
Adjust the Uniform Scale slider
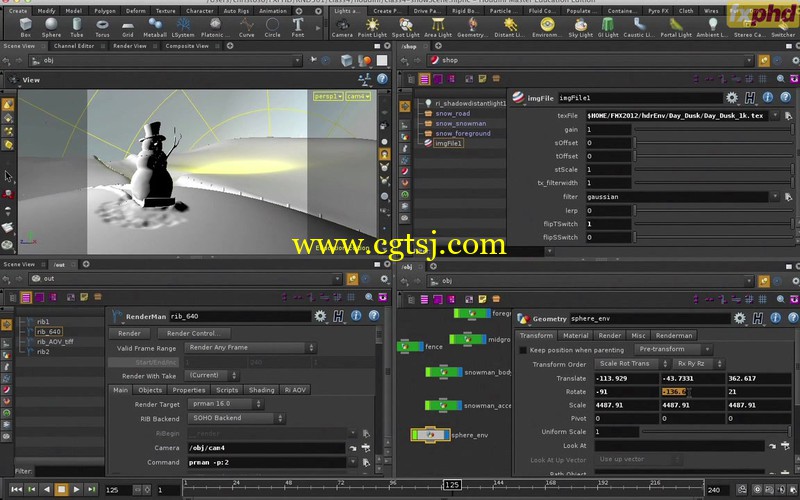coord(718,432)
